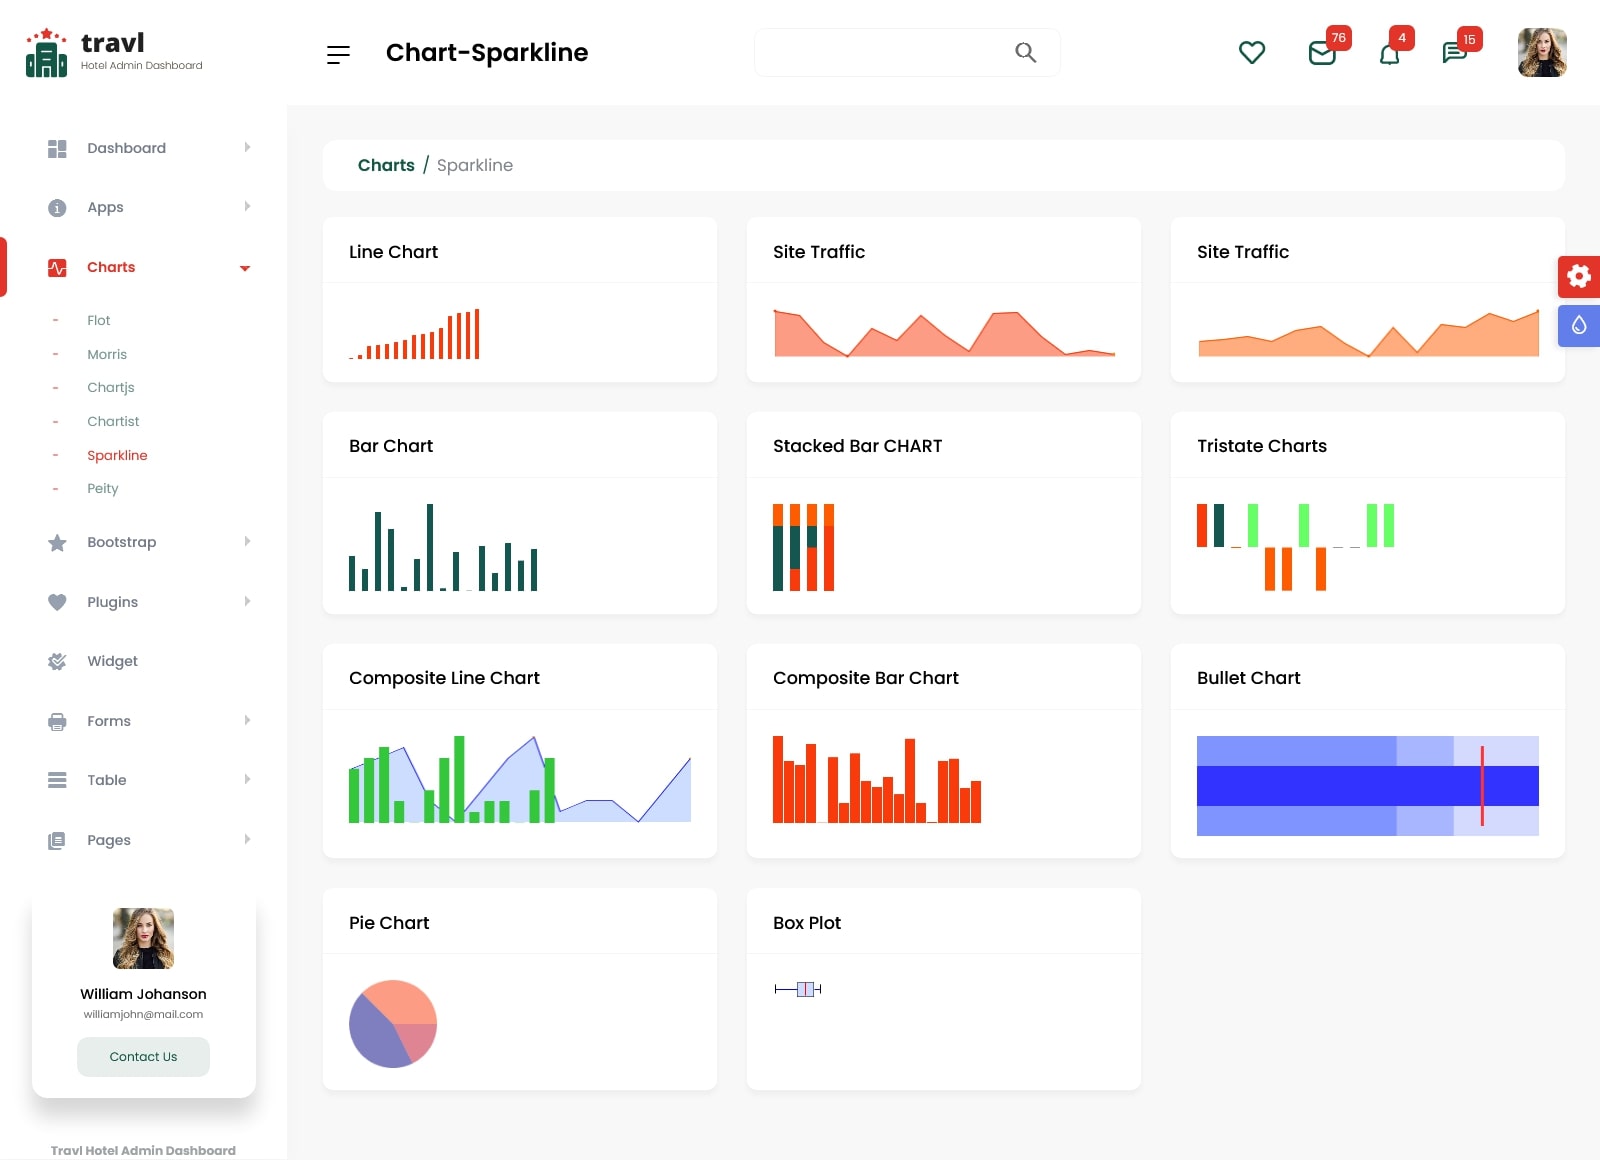Click the search magnifier icon
Viewport: 1600px width, 1160px height.
click(x=1025, y=52)
